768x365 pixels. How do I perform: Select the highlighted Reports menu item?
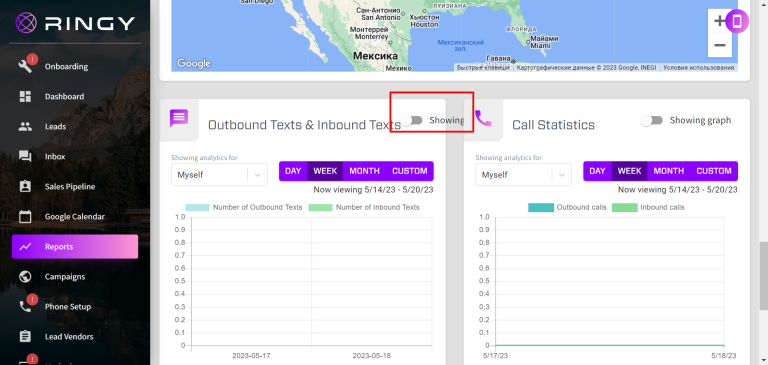pos(75,246)
